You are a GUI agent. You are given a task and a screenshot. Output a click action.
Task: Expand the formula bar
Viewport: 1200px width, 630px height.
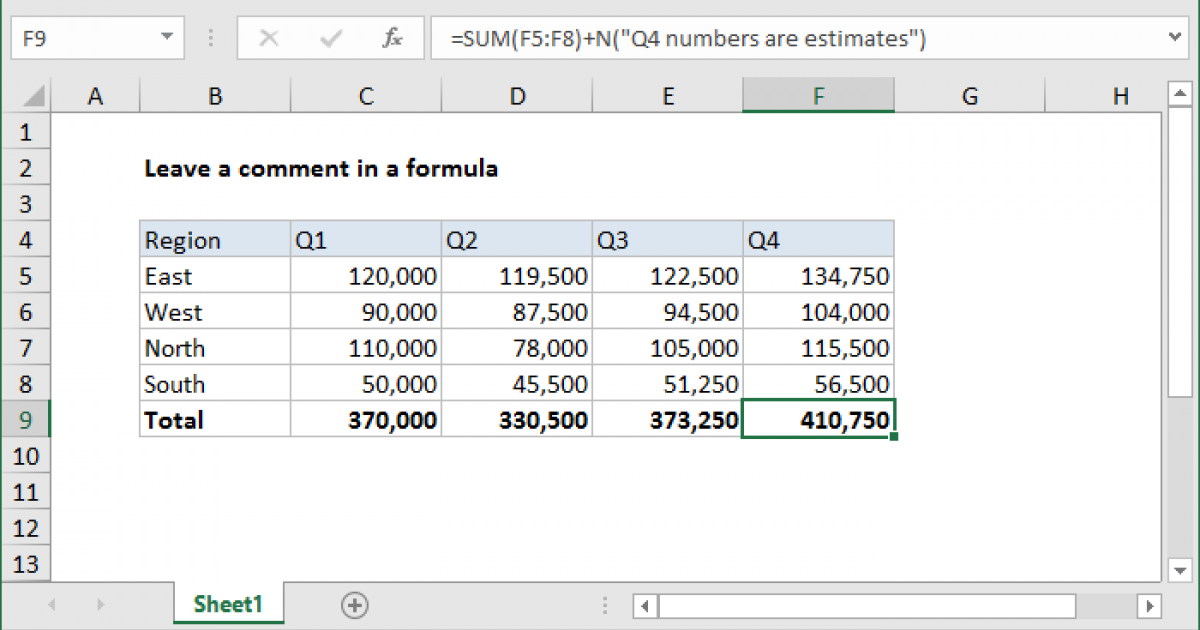(1177, 38)
